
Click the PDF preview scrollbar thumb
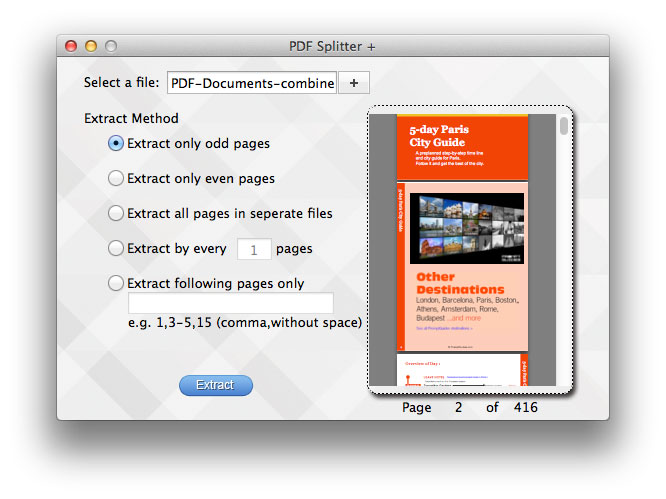pyautogui.click(x=564, y=126)
